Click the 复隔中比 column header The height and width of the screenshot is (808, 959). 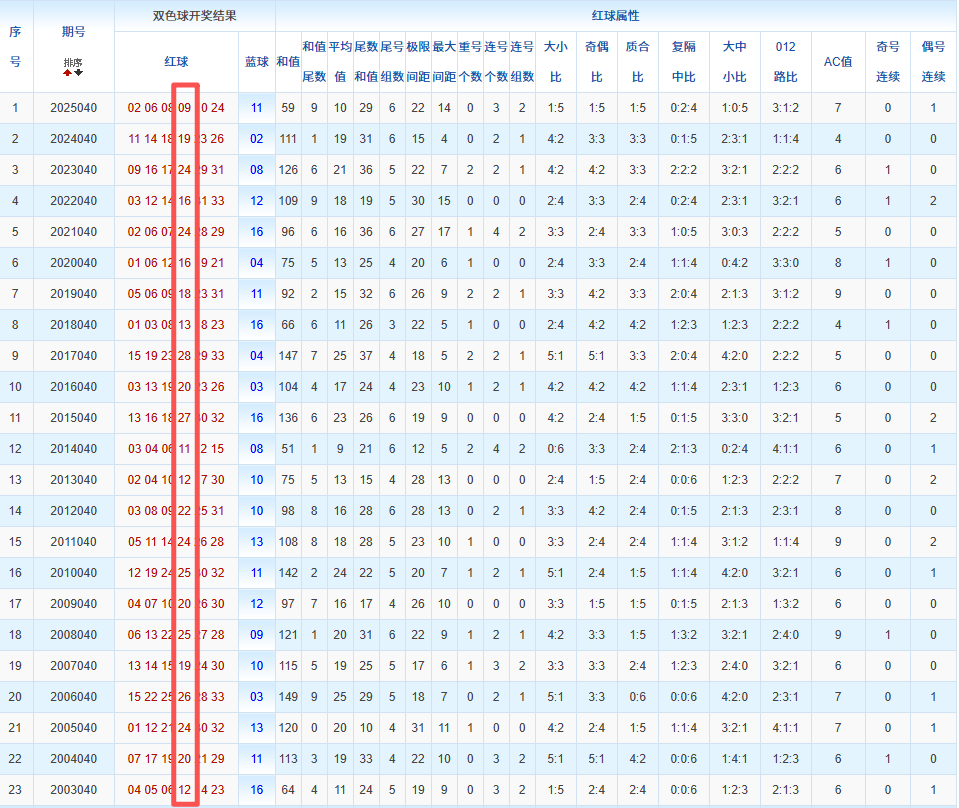click(x=684, y=61)
